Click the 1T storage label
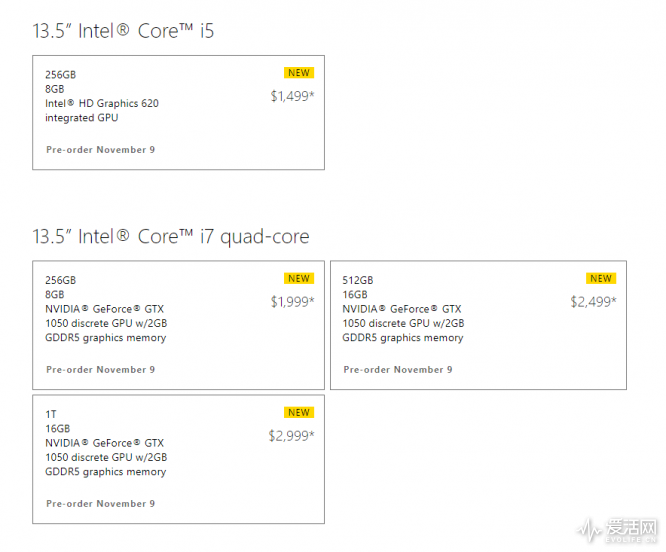666x552 pixels. (51, 414)
